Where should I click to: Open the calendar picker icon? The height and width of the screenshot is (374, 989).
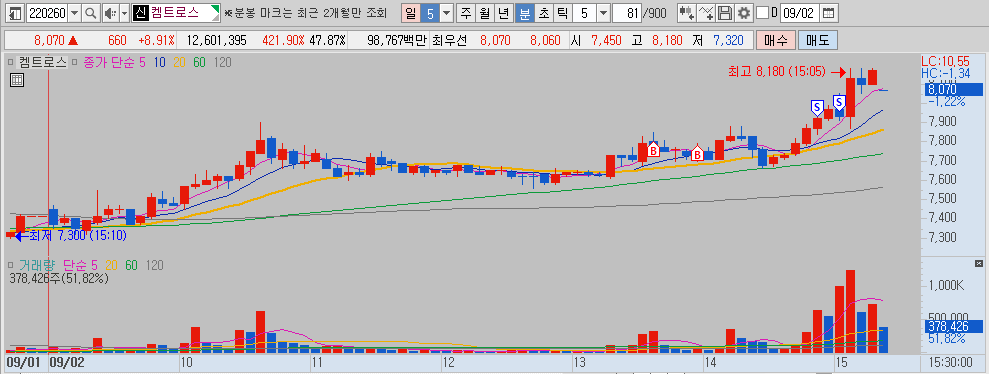829,13
